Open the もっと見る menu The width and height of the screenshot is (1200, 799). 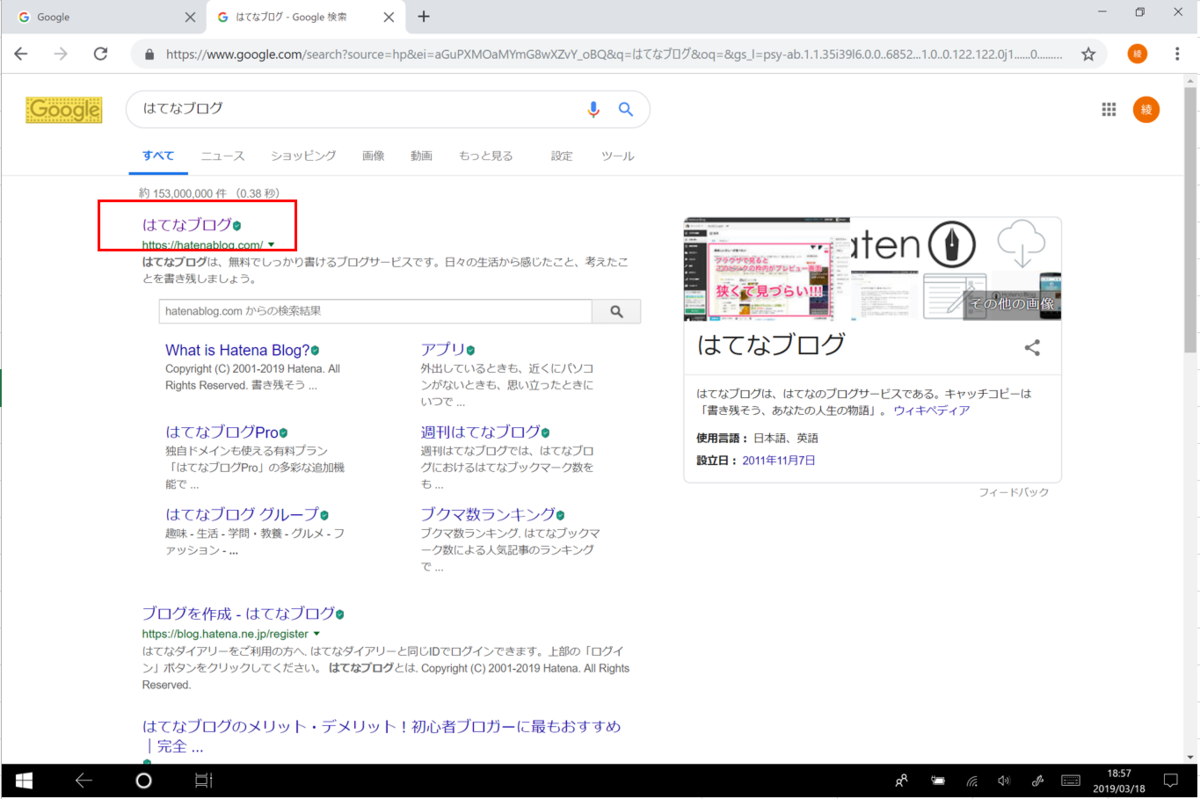coord(485,156)
